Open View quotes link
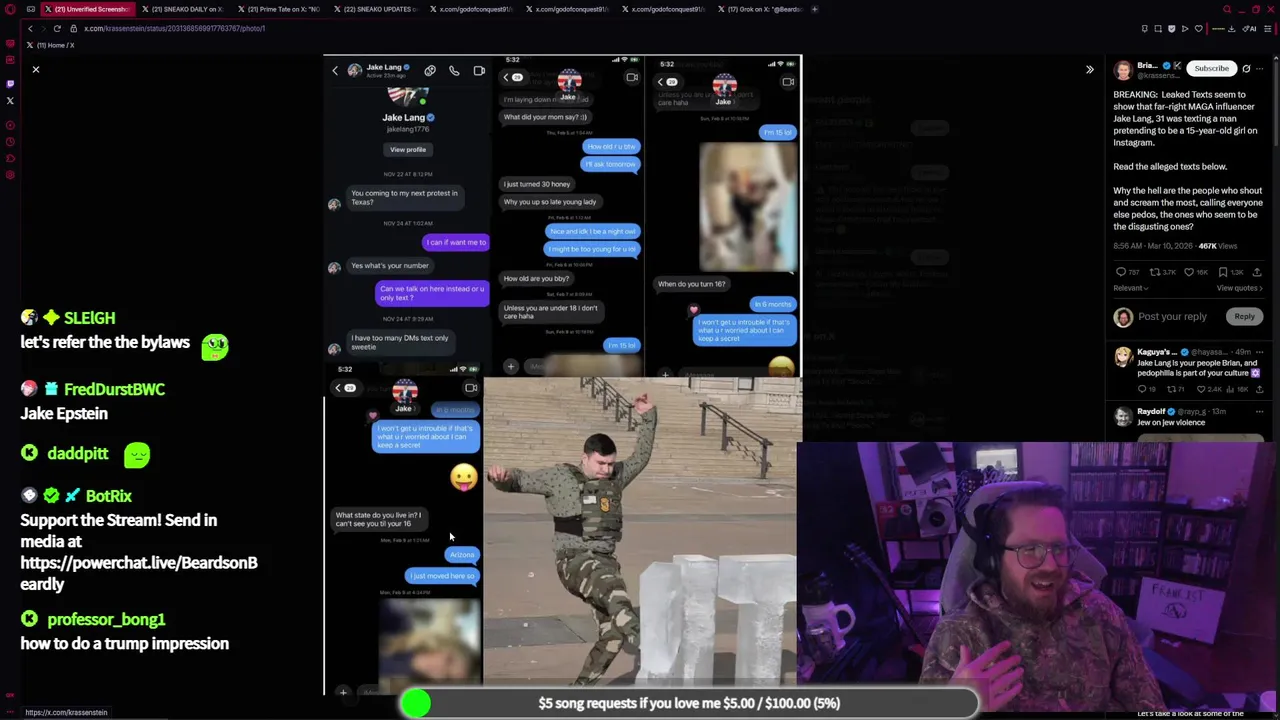1280x720 pixels. pyautogui.click(x=1239, y=288)
